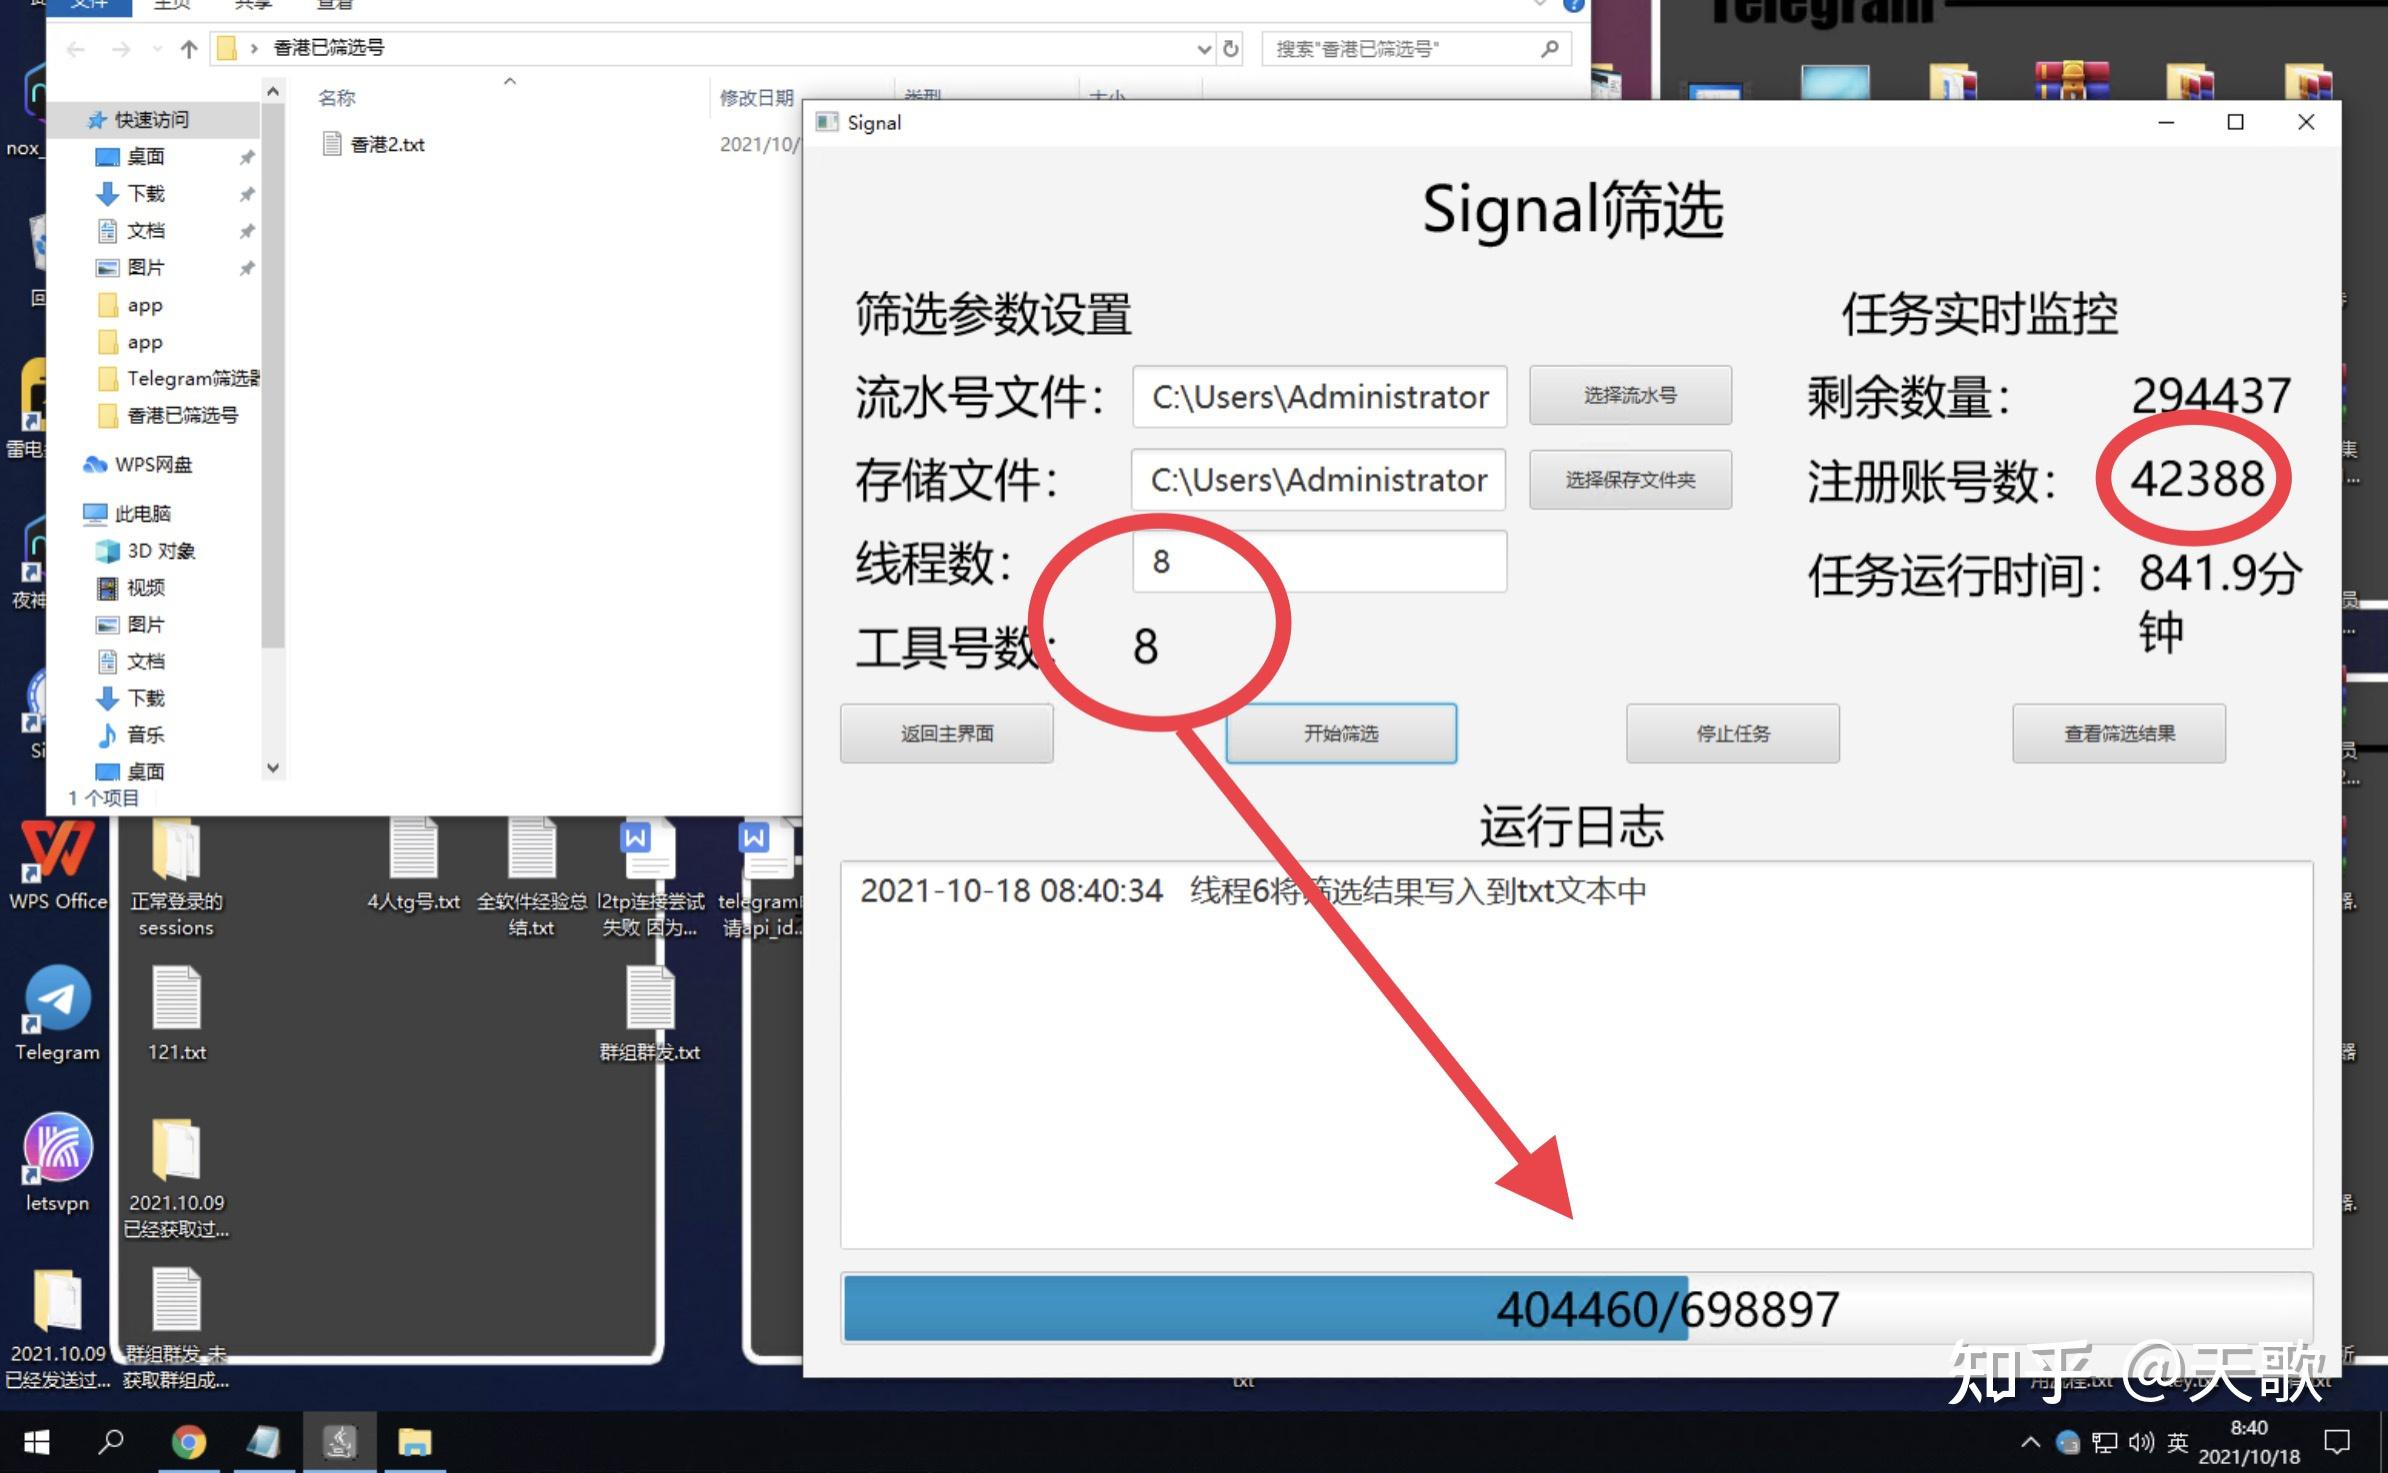Open 2021.10.09 已经获取过 folder
The width and height of the screenshot is (2388, 1473).
point(177,1178)
